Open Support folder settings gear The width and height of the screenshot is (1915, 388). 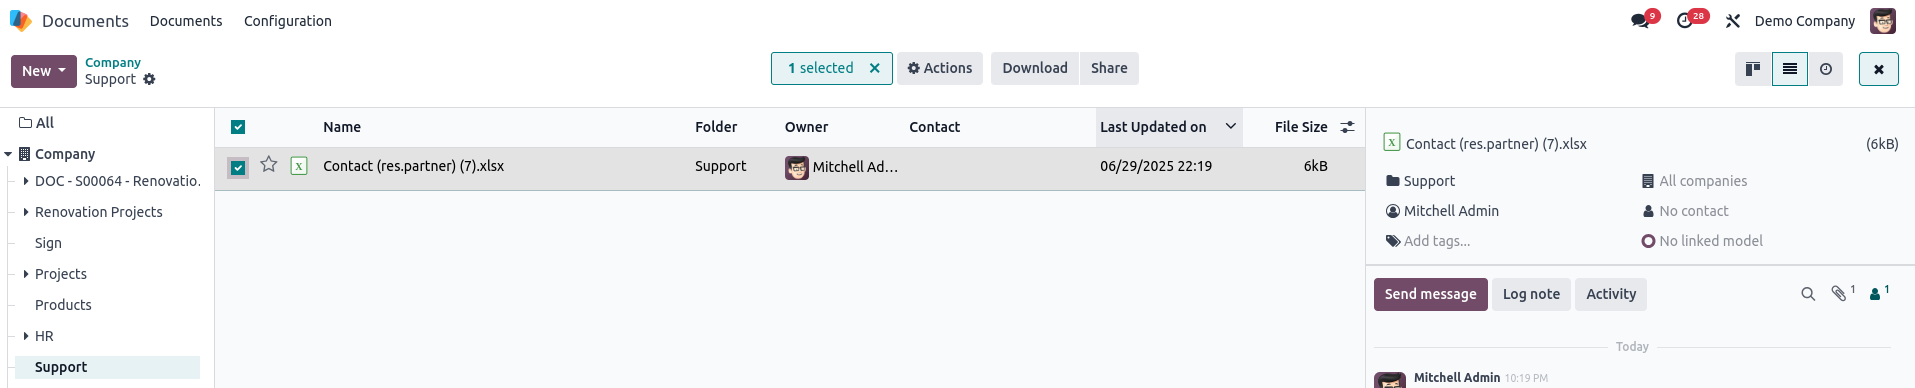pyautogui.click(x=149, y=79)
